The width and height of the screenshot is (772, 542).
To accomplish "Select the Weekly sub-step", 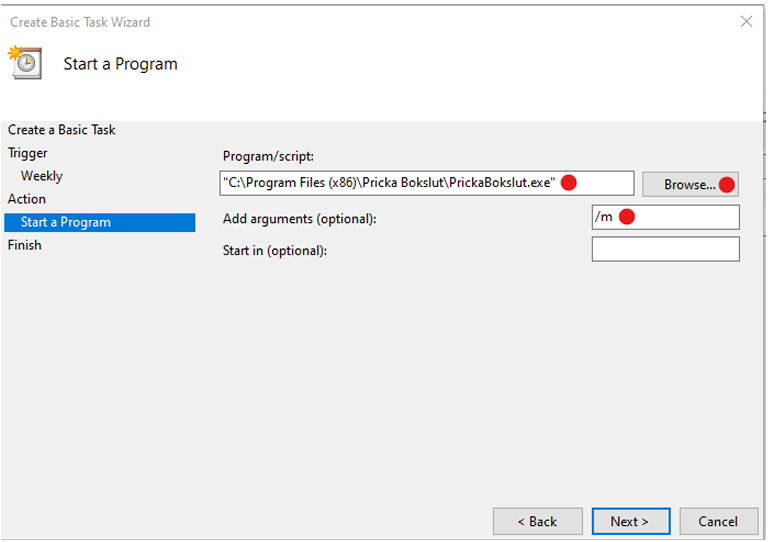I will click(x=42, y=176).
